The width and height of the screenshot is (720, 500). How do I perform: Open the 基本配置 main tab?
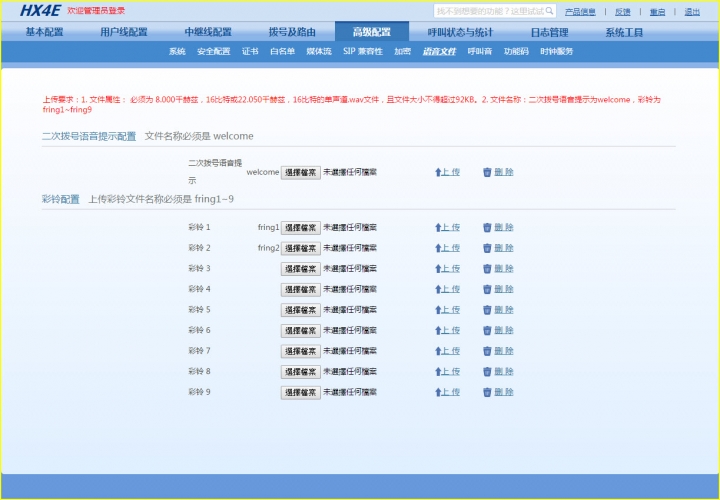[45, 32]
